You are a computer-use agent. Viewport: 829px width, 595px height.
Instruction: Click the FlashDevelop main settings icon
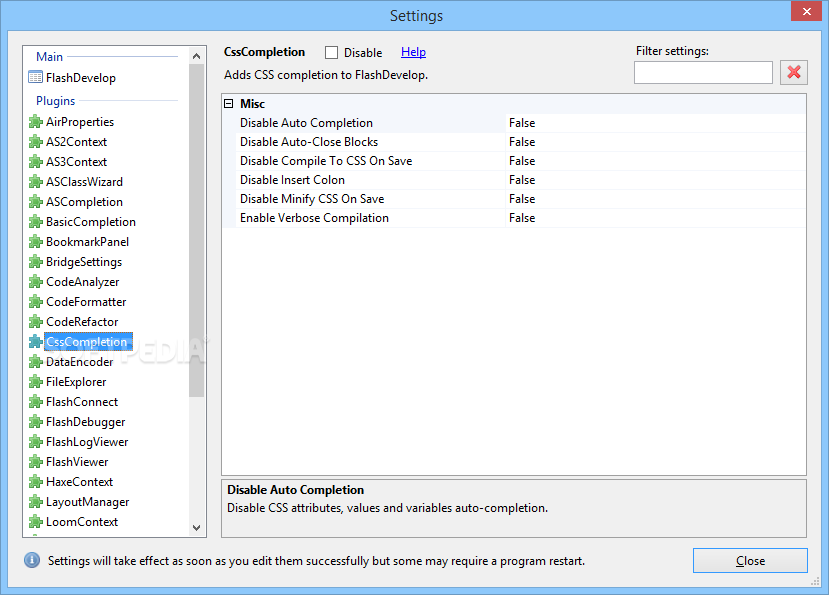pos(35,78)
